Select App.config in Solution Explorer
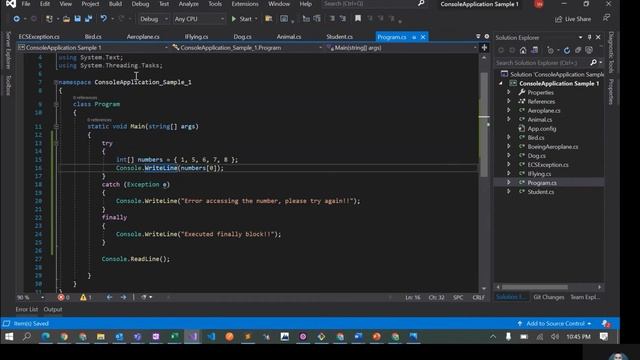Screen dimensions: 640x360 (542, 129)
